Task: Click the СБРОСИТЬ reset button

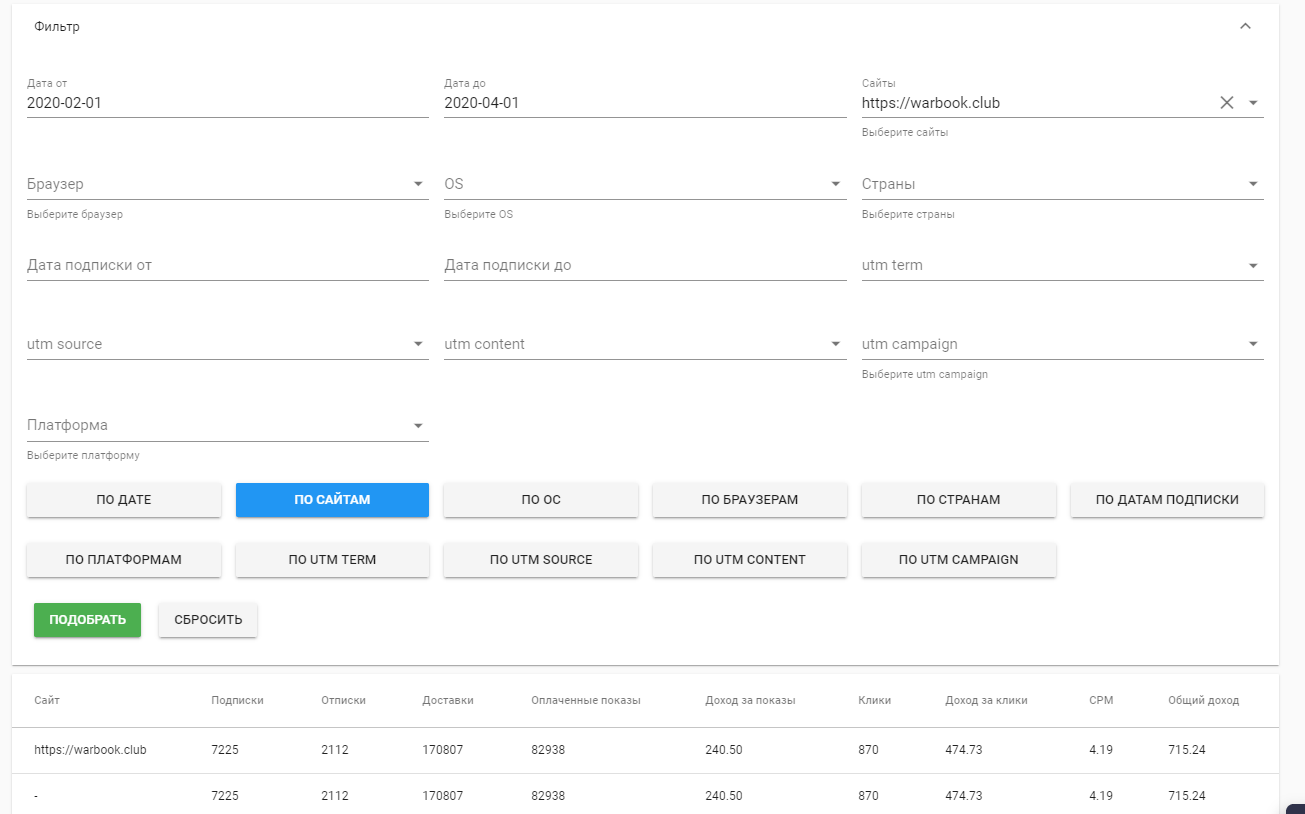Action: (208, 620)
